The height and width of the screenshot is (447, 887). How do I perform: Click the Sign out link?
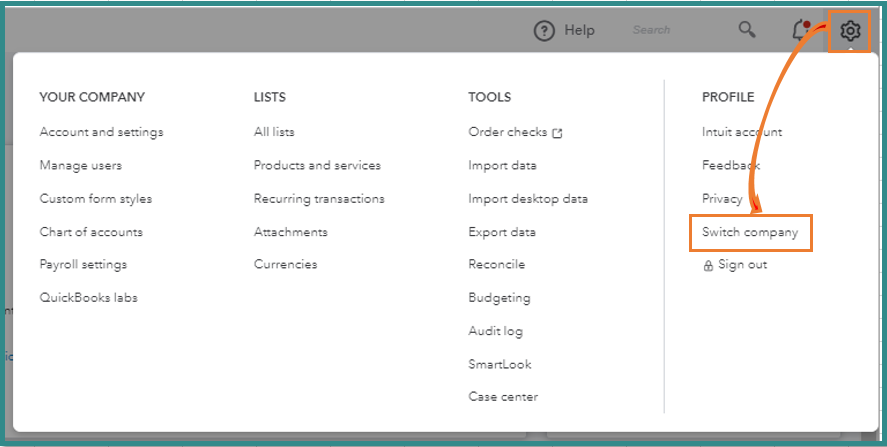click(x=742, y=265)
